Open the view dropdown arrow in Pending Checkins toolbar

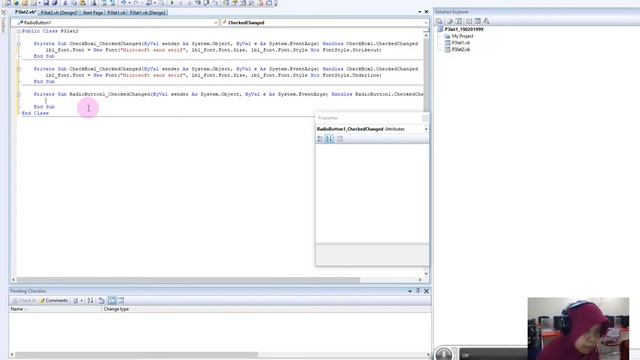click(x=82, y=300)
